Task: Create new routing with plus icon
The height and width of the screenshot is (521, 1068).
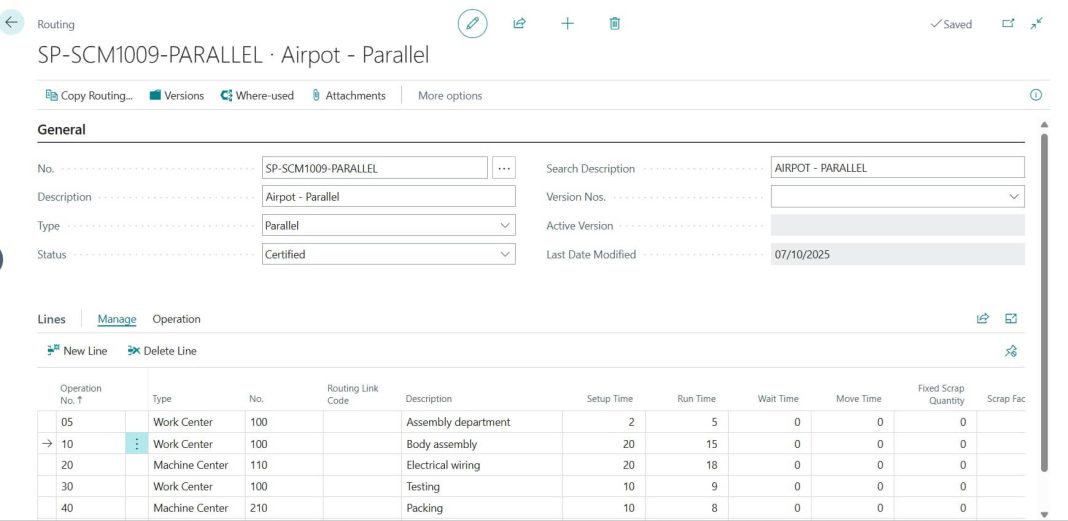Action: coord(567,23)
